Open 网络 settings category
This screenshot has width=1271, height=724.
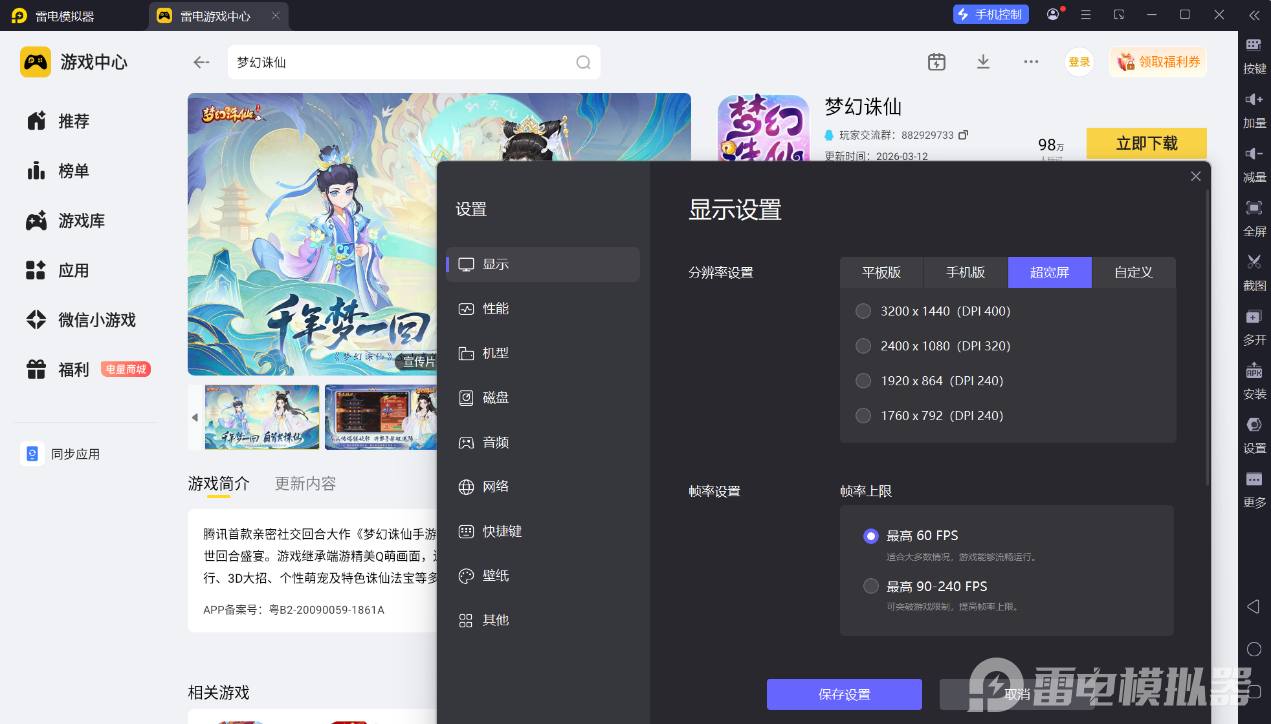tap(543, 486)
